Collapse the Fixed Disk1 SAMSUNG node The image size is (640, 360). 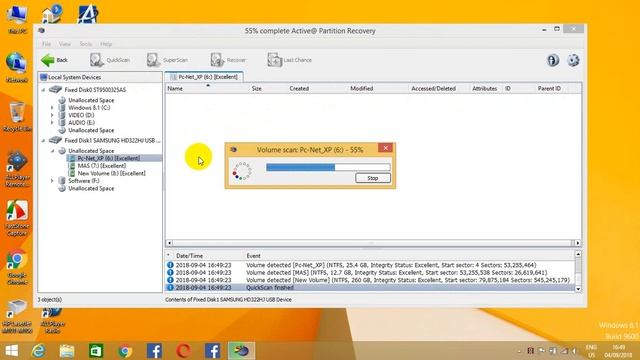pos(43,140)
